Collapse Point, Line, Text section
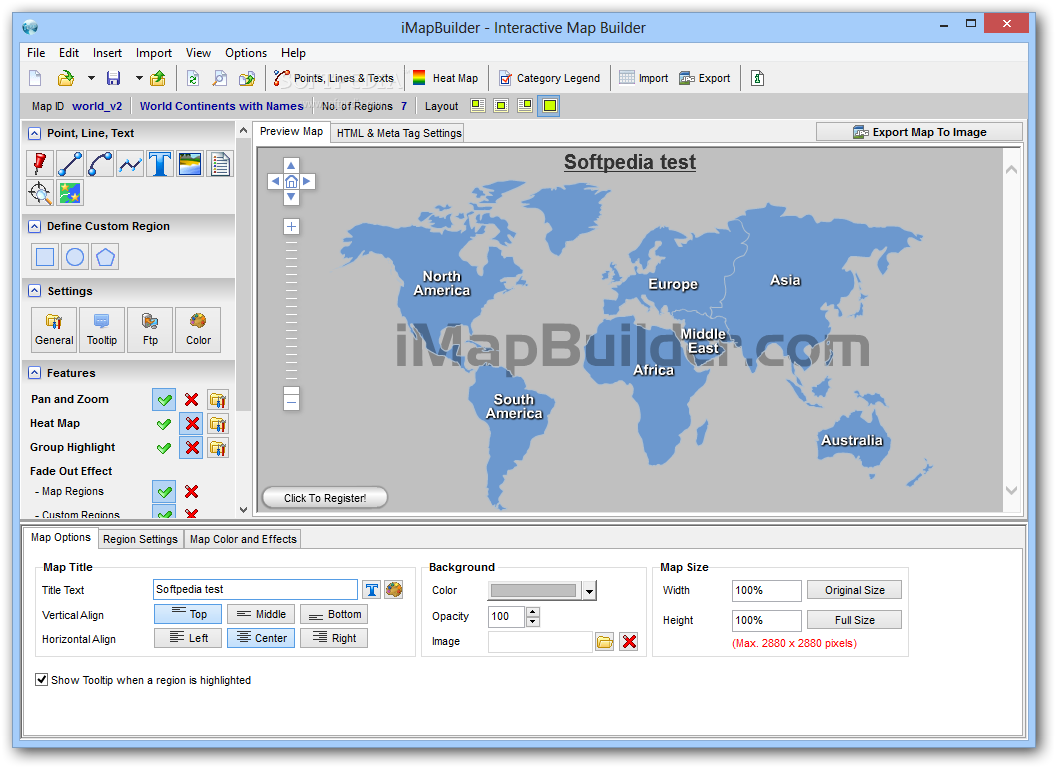Screen dimensions: 1056x768 [x=34, y=133]
